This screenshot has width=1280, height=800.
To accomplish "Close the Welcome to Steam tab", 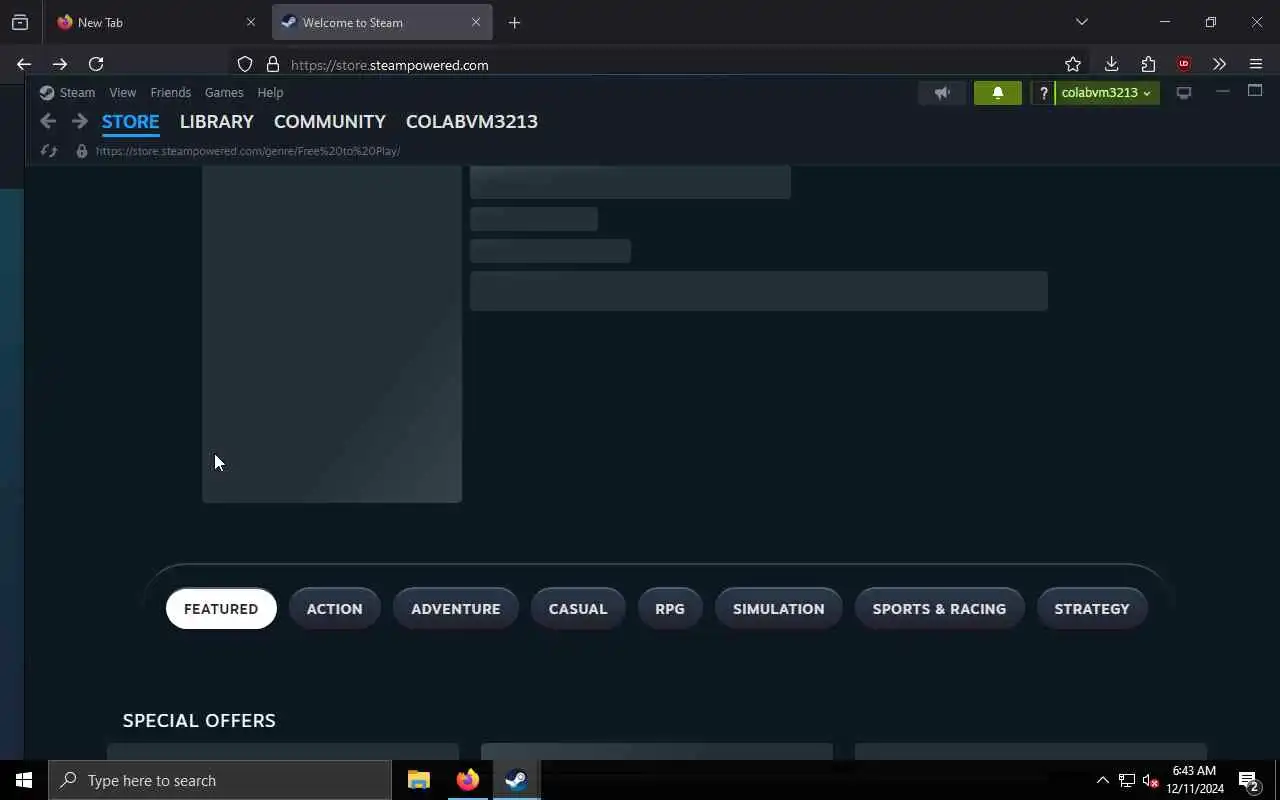I will (x=475, y=22).
